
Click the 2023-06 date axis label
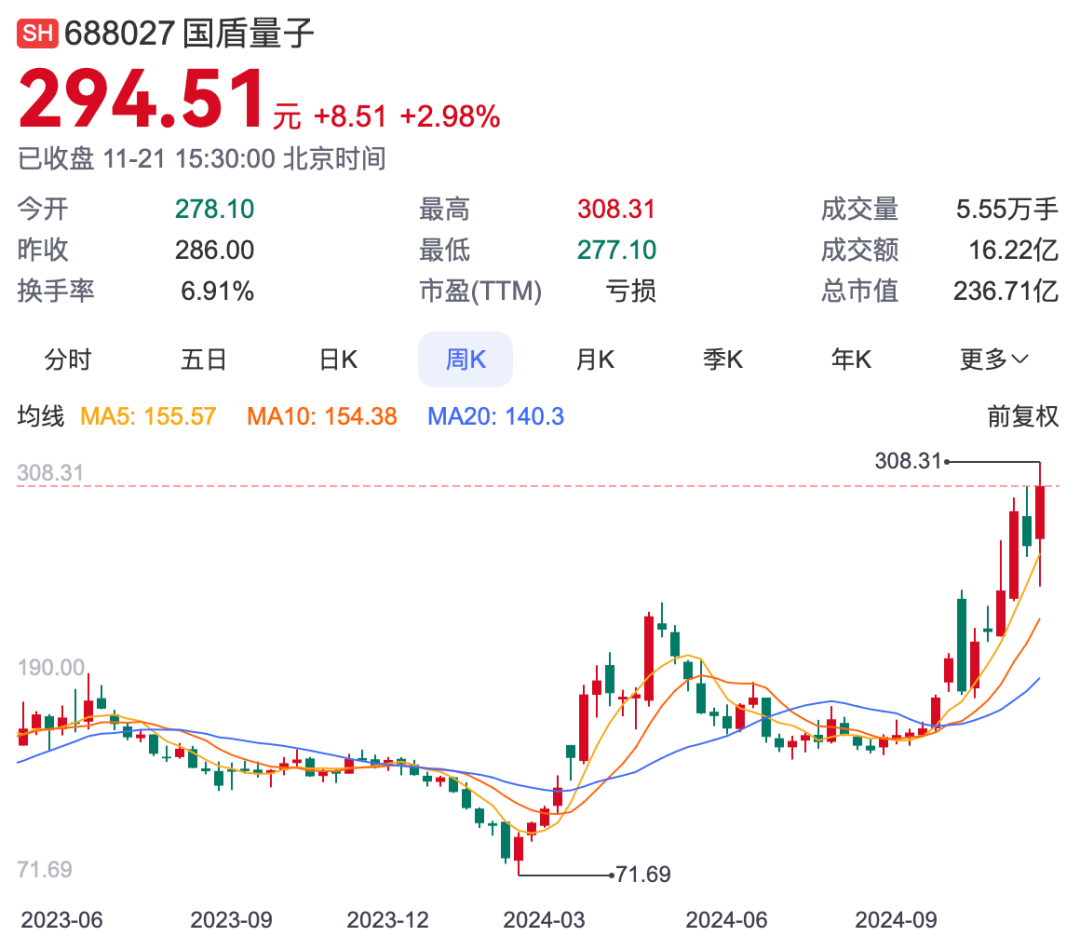(x=61, y=920)
